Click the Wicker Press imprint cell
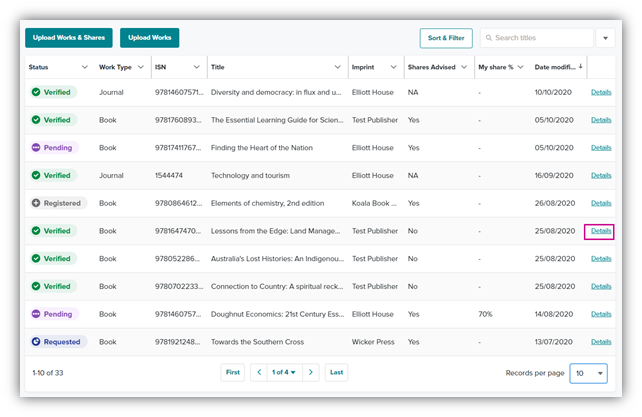642x417 pixels. (x=373, y=342)
